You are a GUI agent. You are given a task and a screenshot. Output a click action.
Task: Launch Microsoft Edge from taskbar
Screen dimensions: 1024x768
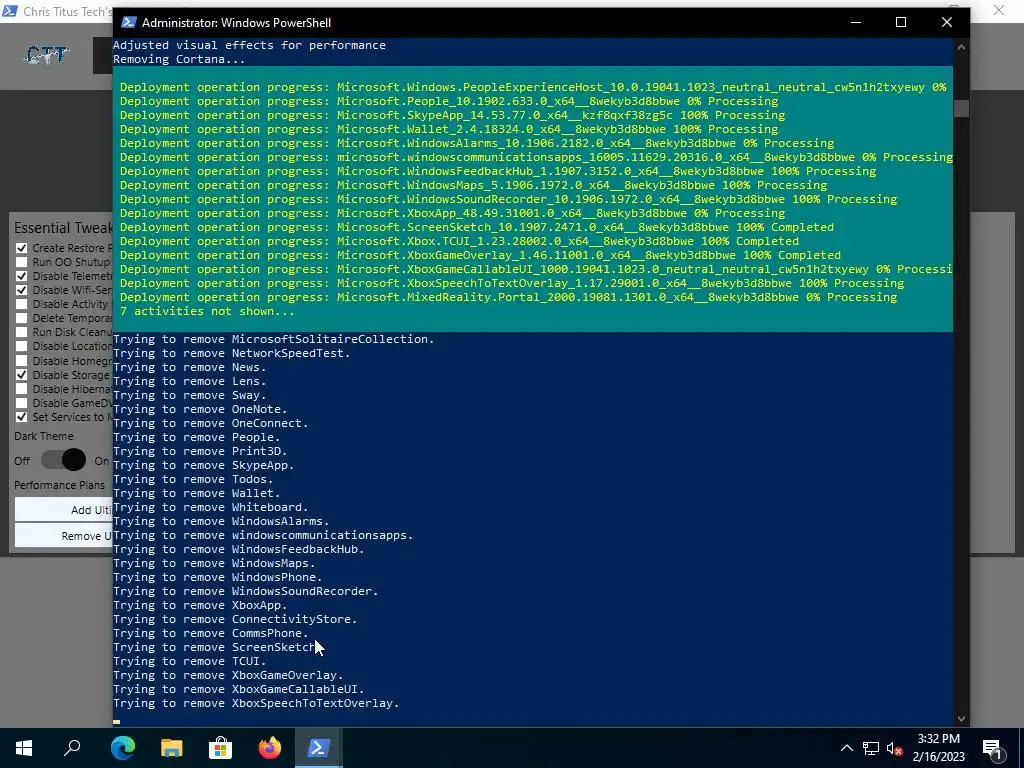click(122, 748)
